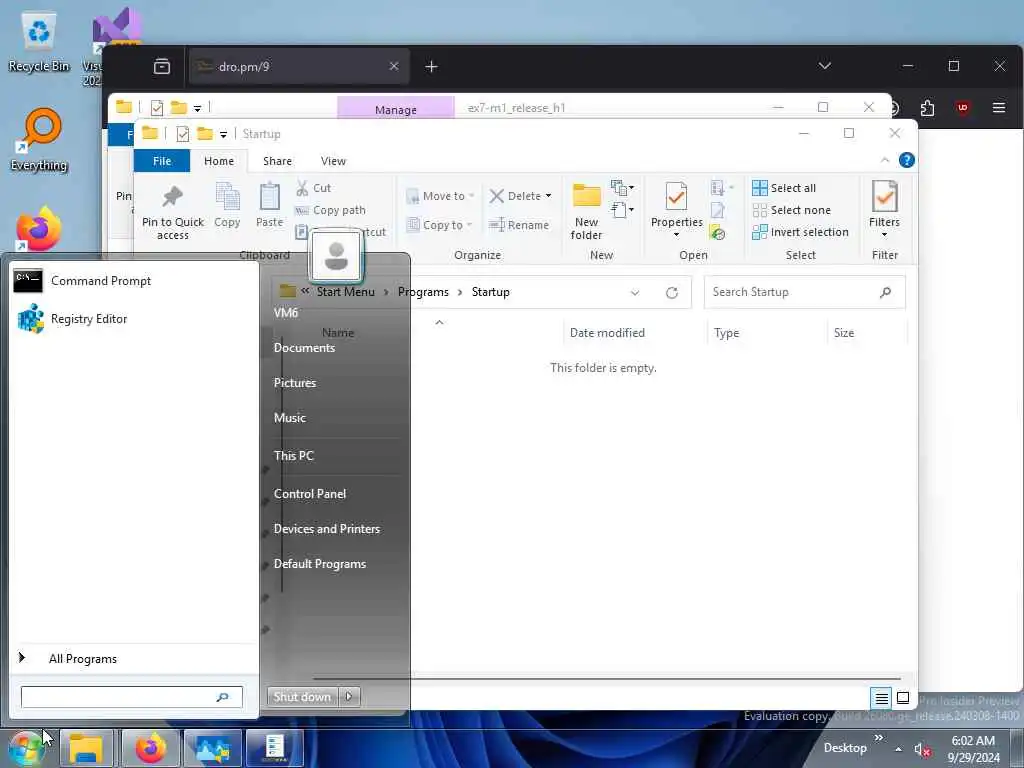Switch to the Share ribbon tab
The image size is (1024, 768).
278,161
